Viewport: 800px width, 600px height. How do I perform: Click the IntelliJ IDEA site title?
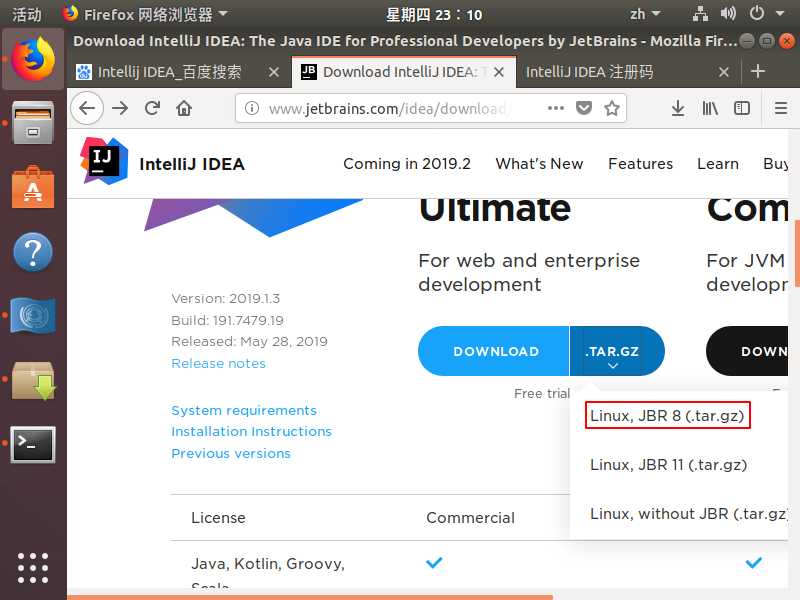192,164
